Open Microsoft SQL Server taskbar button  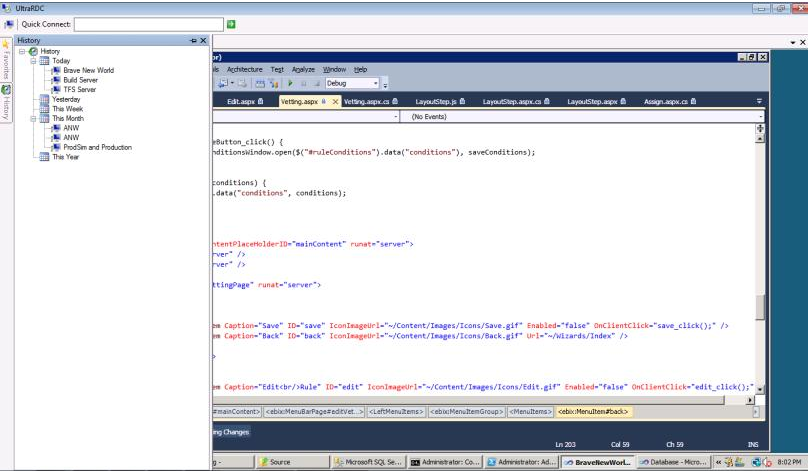[x=367, y=462]
